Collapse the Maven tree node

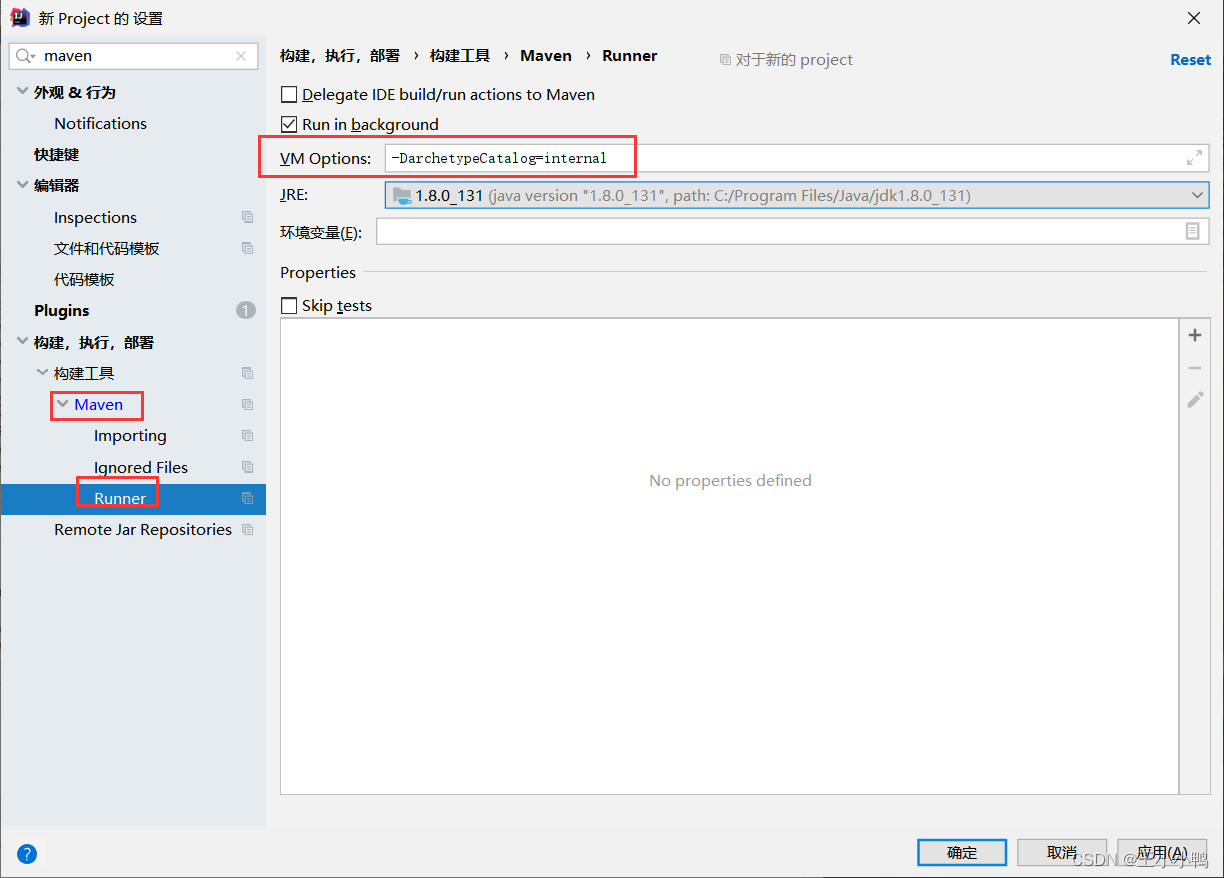tap(63, 404)
